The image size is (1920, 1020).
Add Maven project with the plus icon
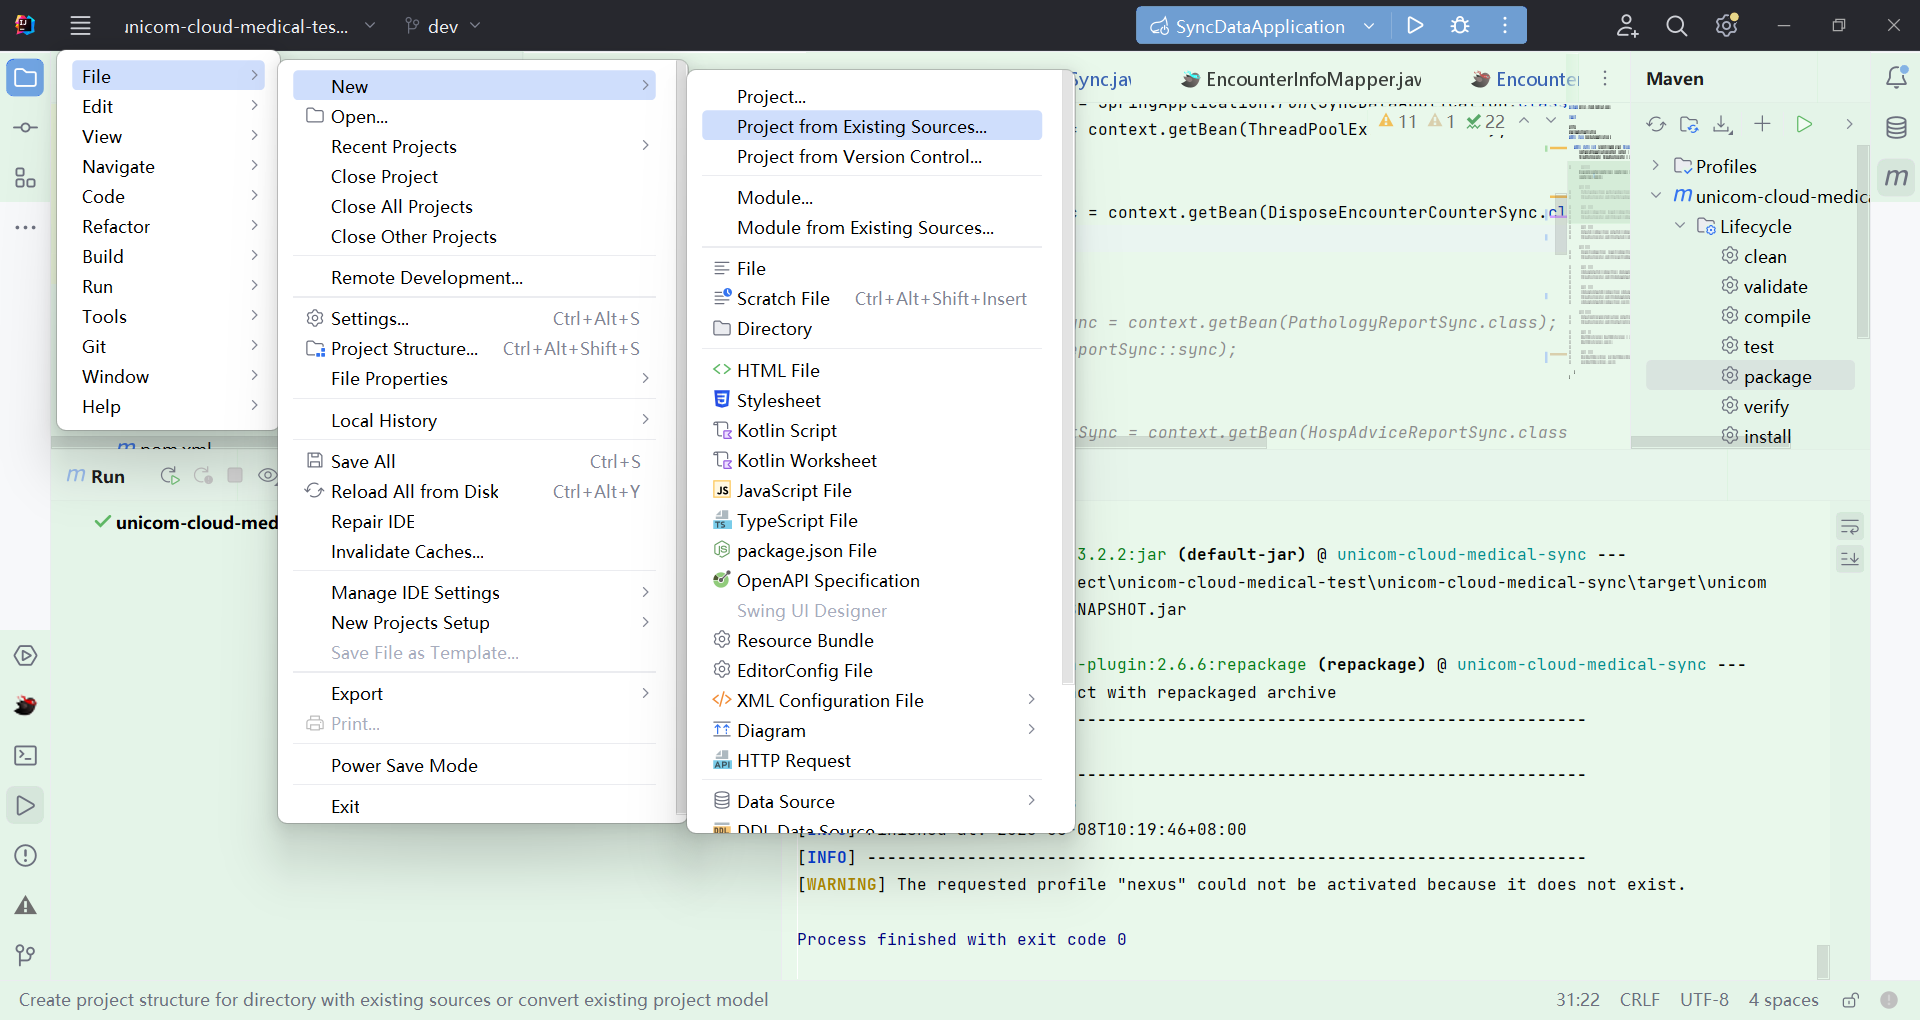coord(1762,124)
